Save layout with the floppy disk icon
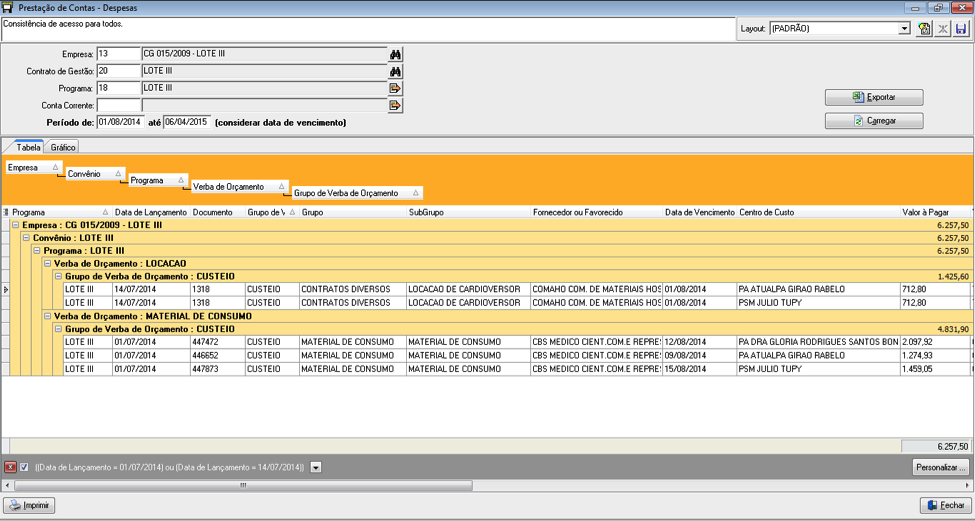Image resolution: width=975 pixels, height=521 pixels. 961,29
